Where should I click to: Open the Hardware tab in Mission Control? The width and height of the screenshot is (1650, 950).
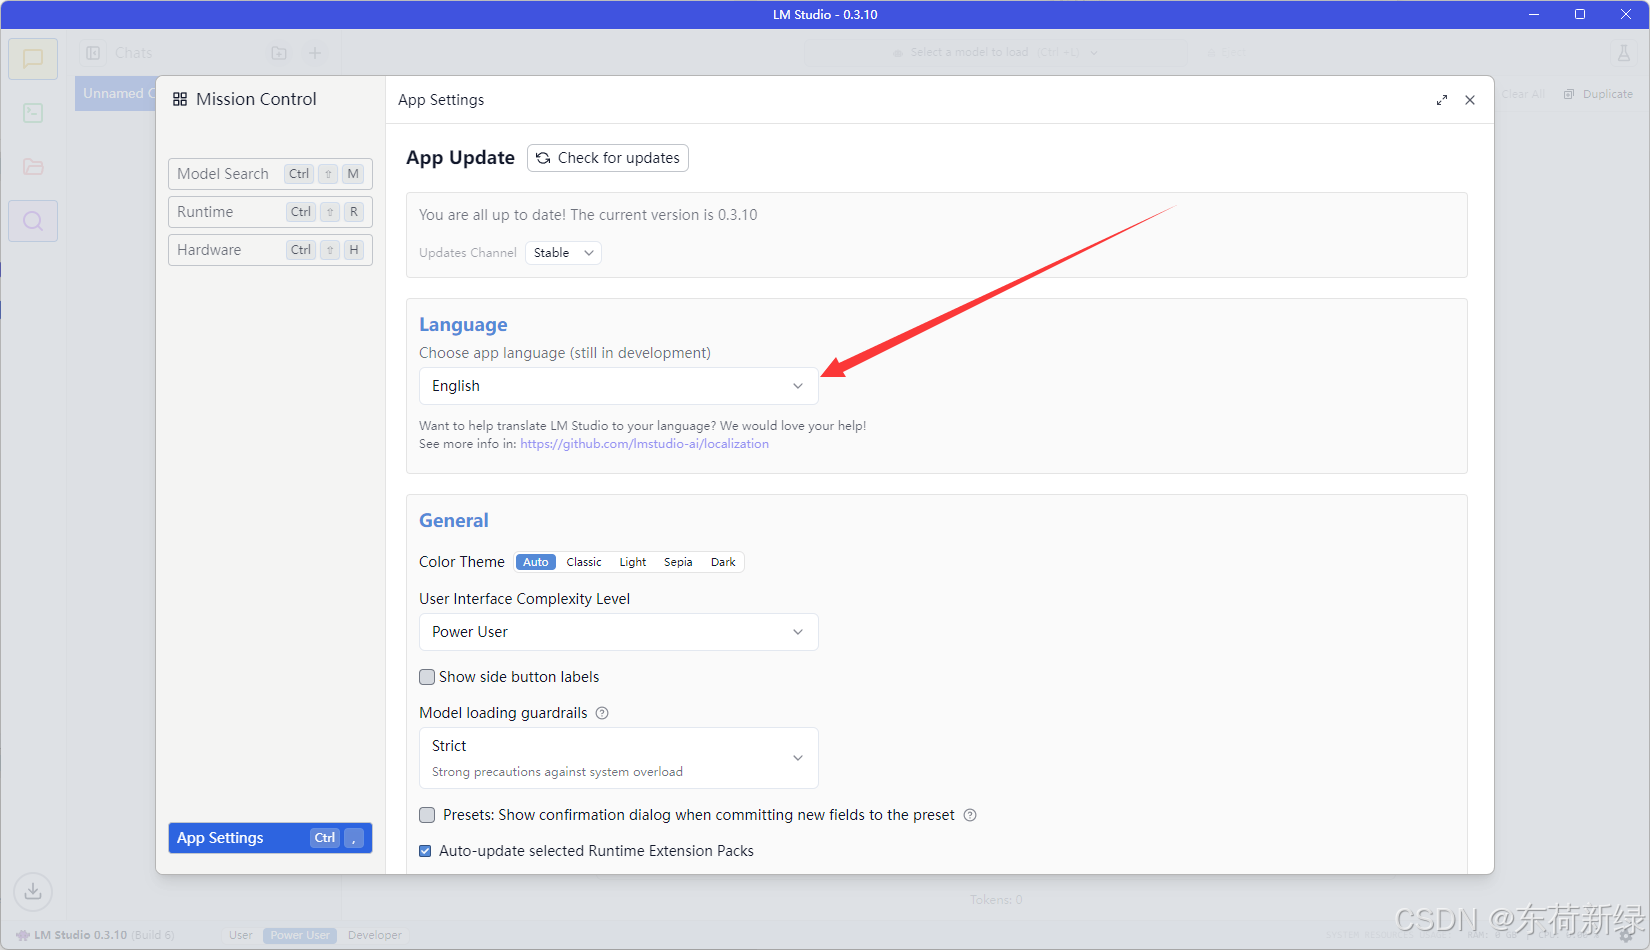coord(270,250)
